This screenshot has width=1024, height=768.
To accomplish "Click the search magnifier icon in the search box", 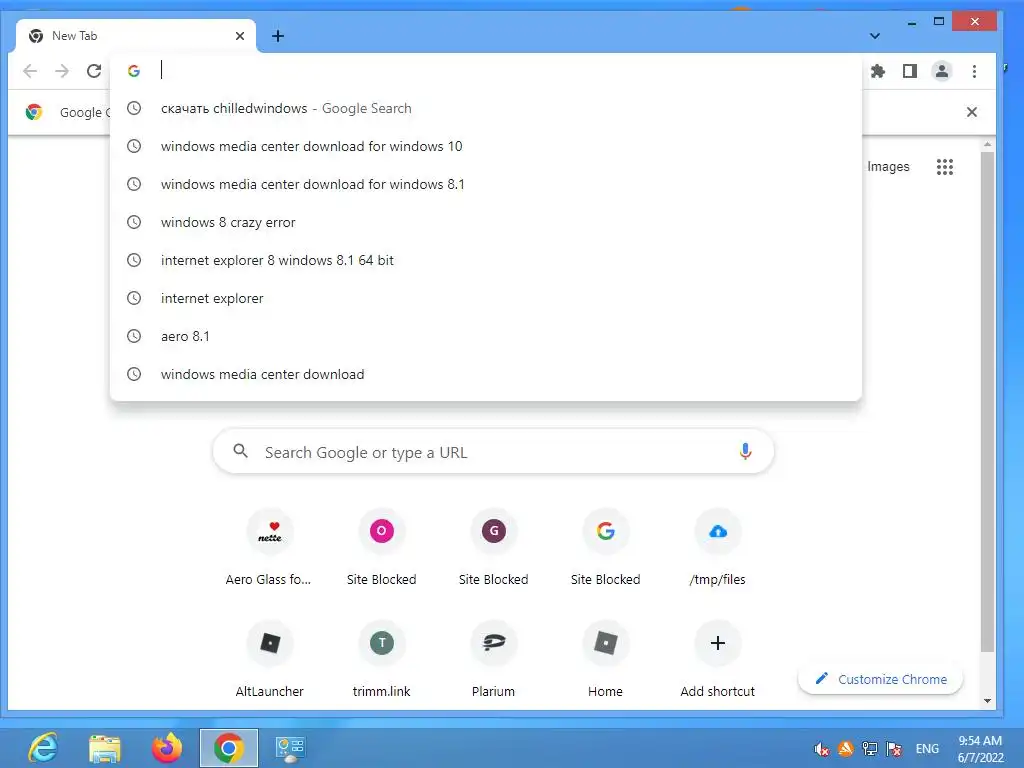I will pyautogui.click(x=240, y=451).
